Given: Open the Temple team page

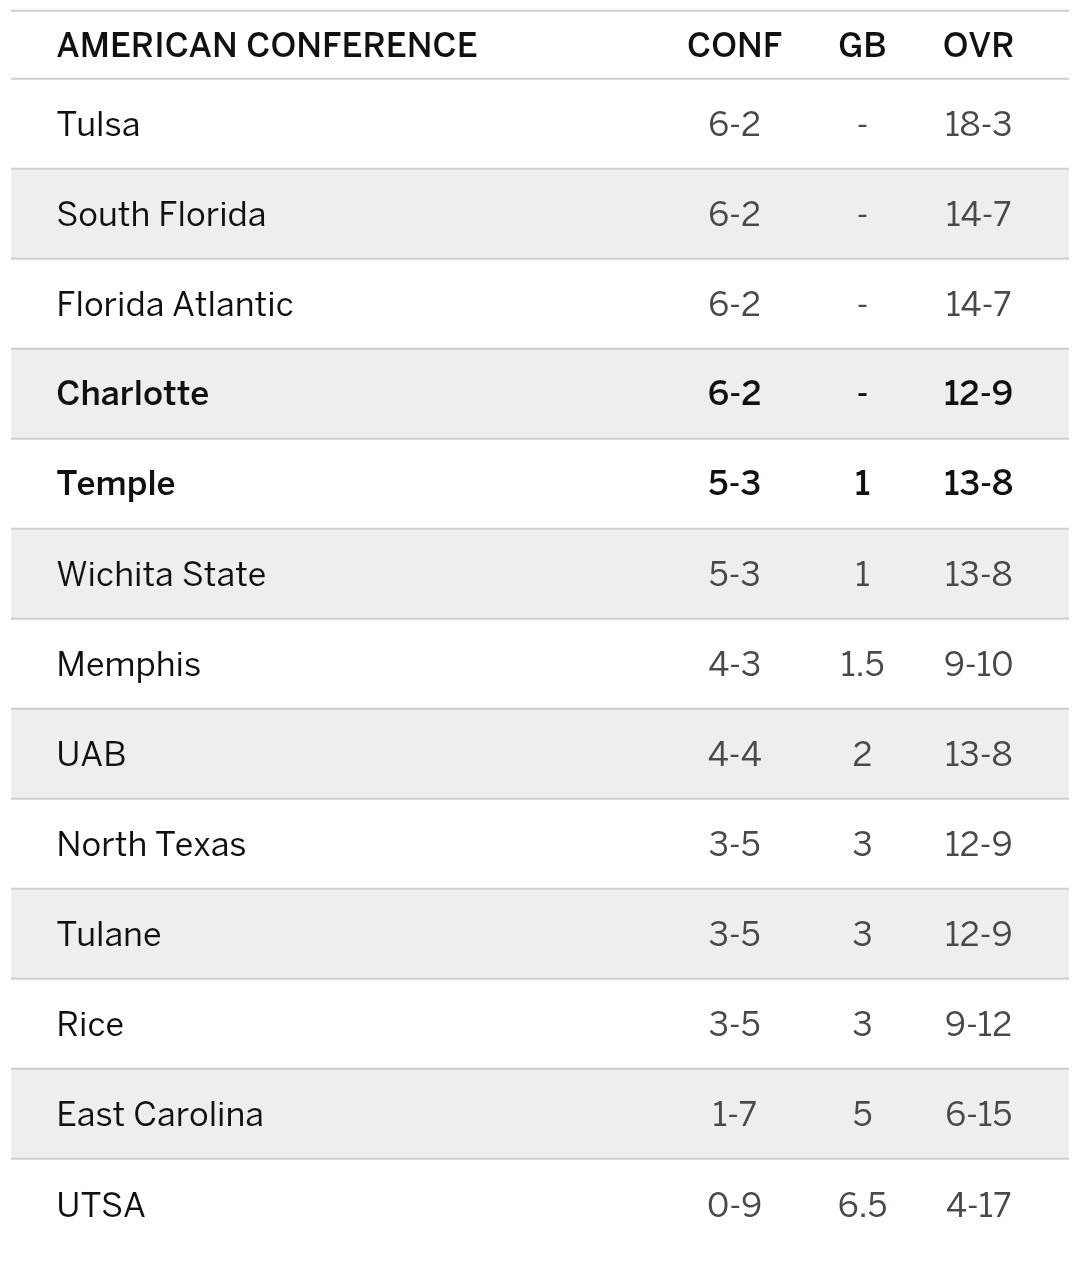Looking at the screenshot, I should (116, 483).
